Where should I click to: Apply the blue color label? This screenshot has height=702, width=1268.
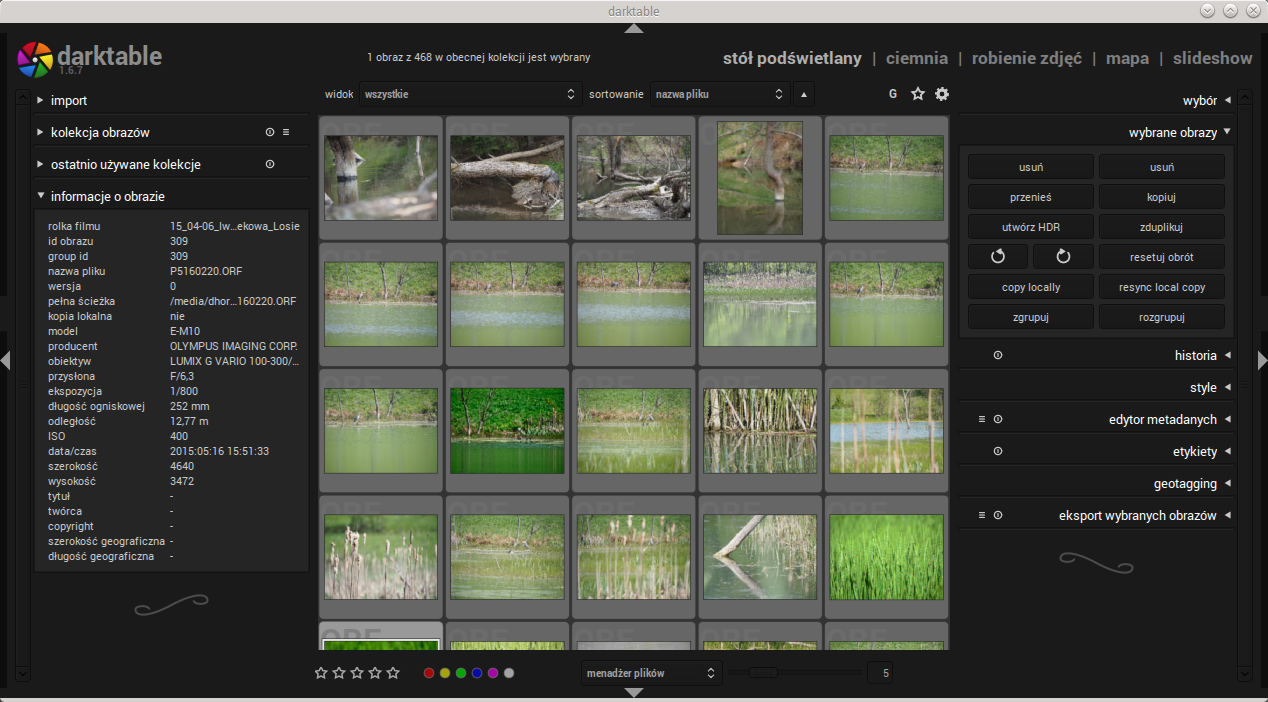[x=477, y=673]
